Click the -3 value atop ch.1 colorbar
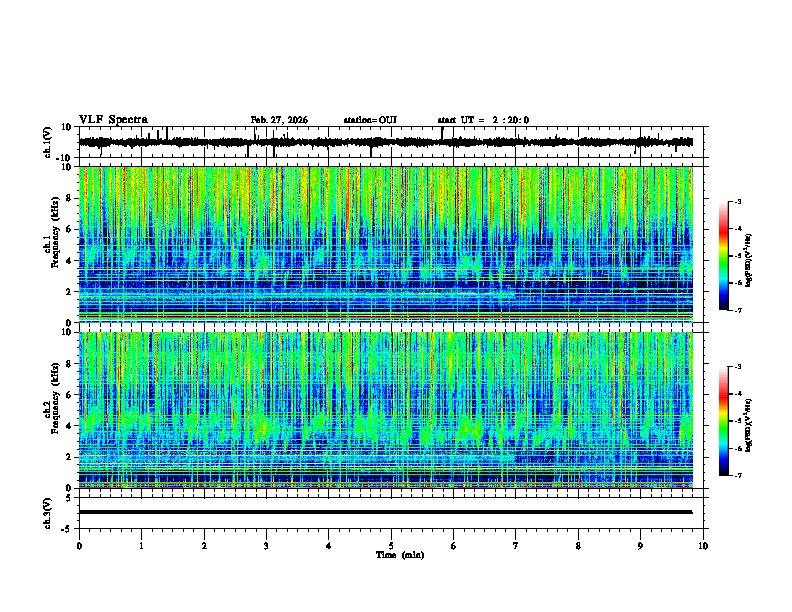The image size is (792, 612). click(737, 201)
